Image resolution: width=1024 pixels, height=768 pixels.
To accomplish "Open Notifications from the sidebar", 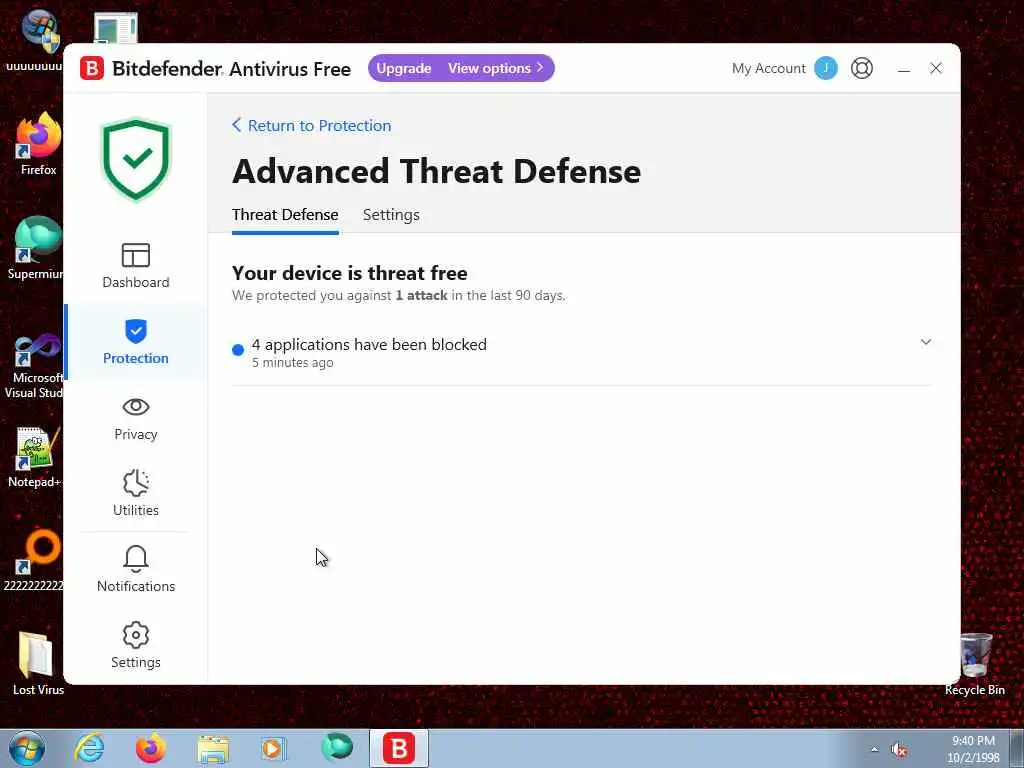I will click(136, 569).
